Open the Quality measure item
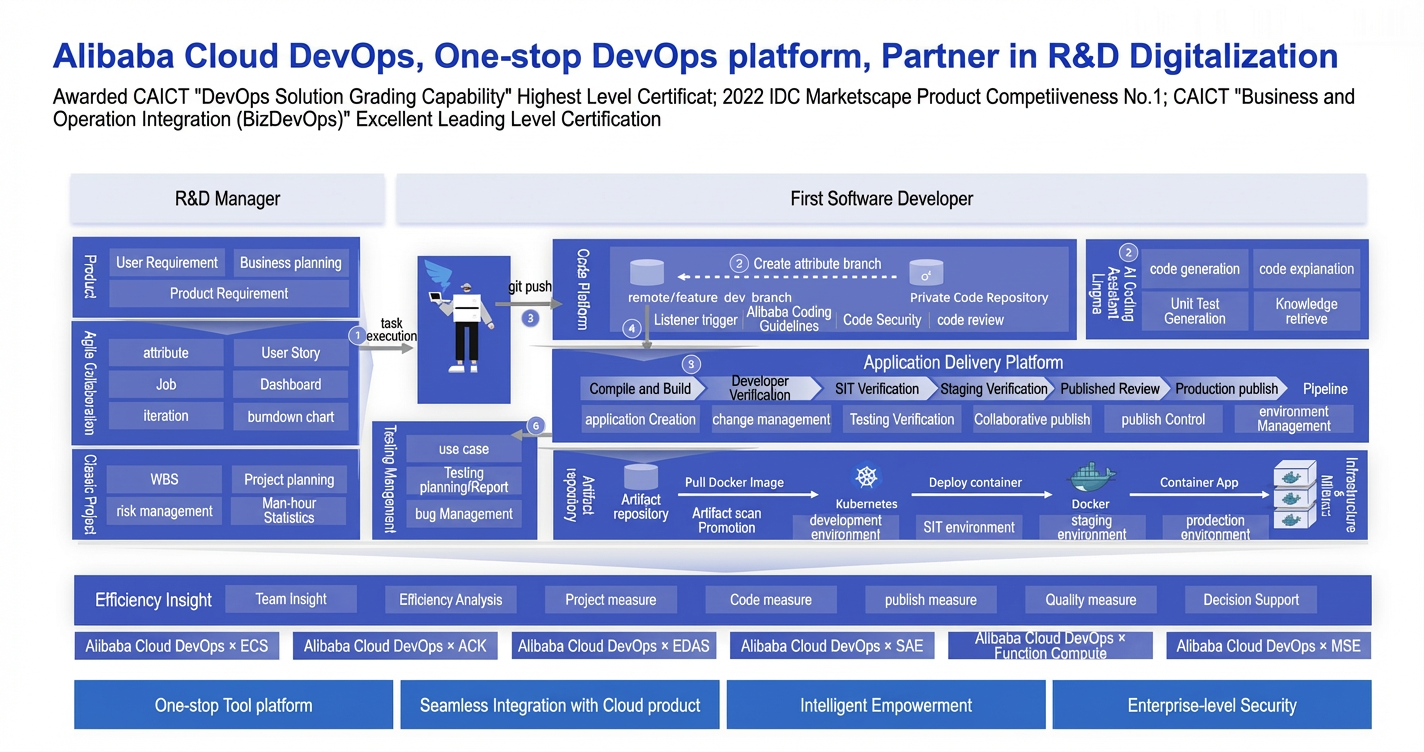The height and width of the screenshot is (752, 1424). click(x=1091, y=600)
